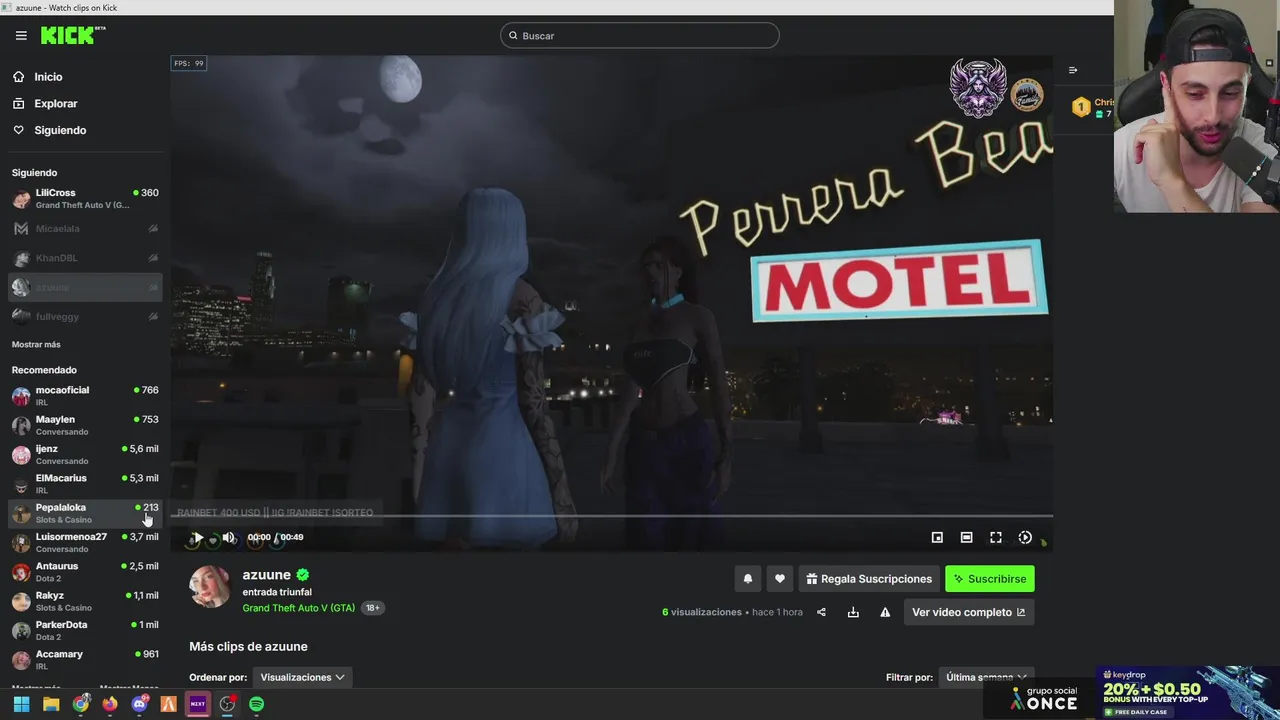This screenshot has width=1280, height=720.
Task: Toggle notifications with the bell button
Action: point(747,579)
